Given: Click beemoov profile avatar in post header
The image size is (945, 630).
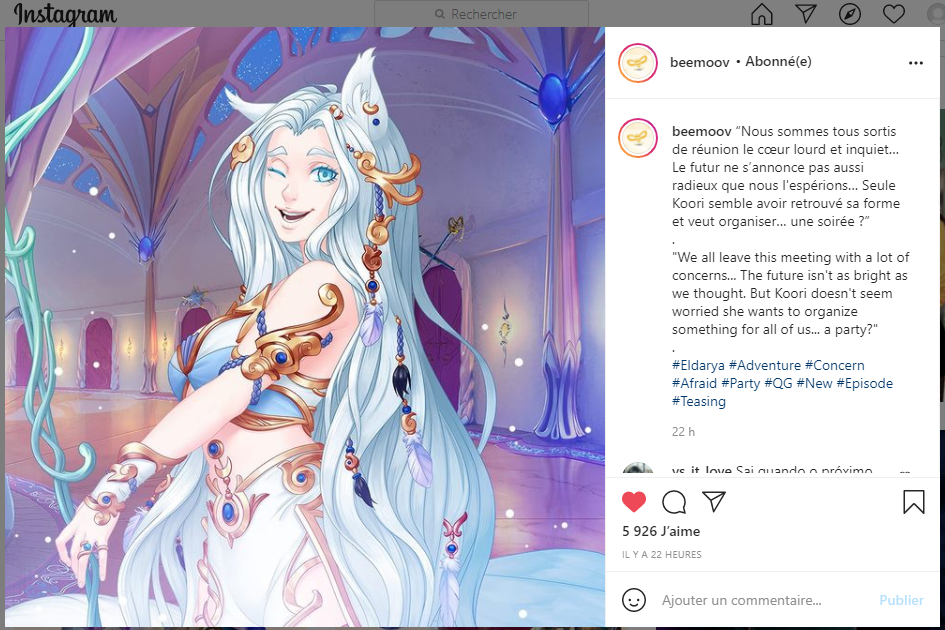Looking at the screenshot, I should tap(638, 63).
